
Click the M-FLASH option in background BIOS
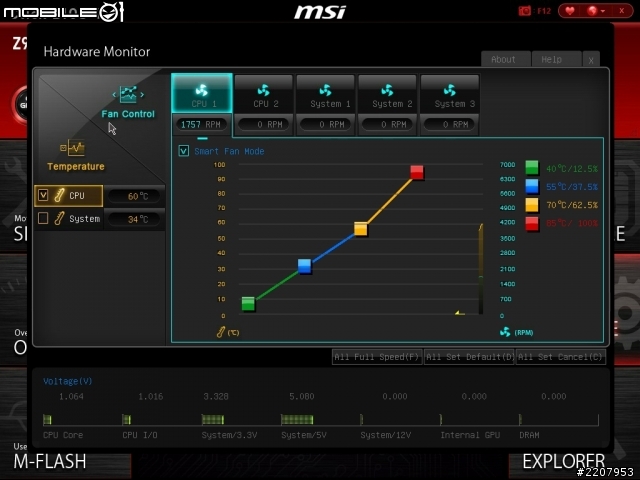tap(50, 462)
